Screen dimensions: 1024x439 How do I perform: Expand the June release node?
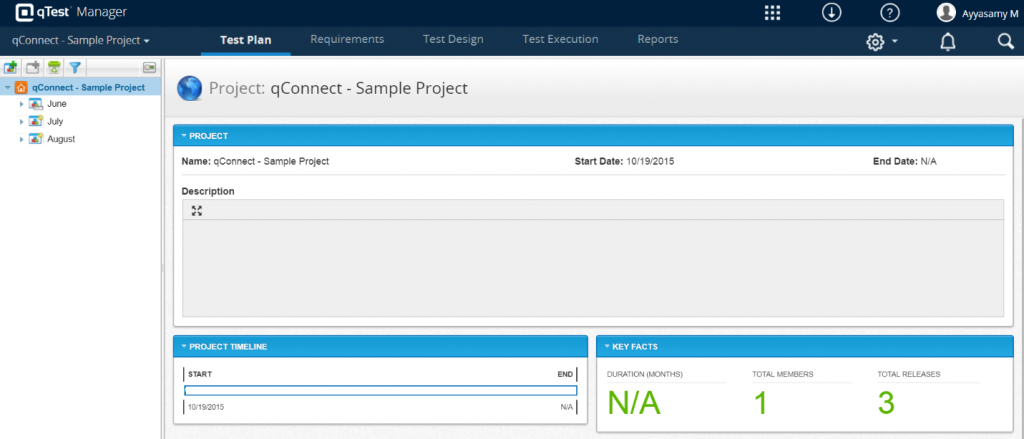coord(22,104)
